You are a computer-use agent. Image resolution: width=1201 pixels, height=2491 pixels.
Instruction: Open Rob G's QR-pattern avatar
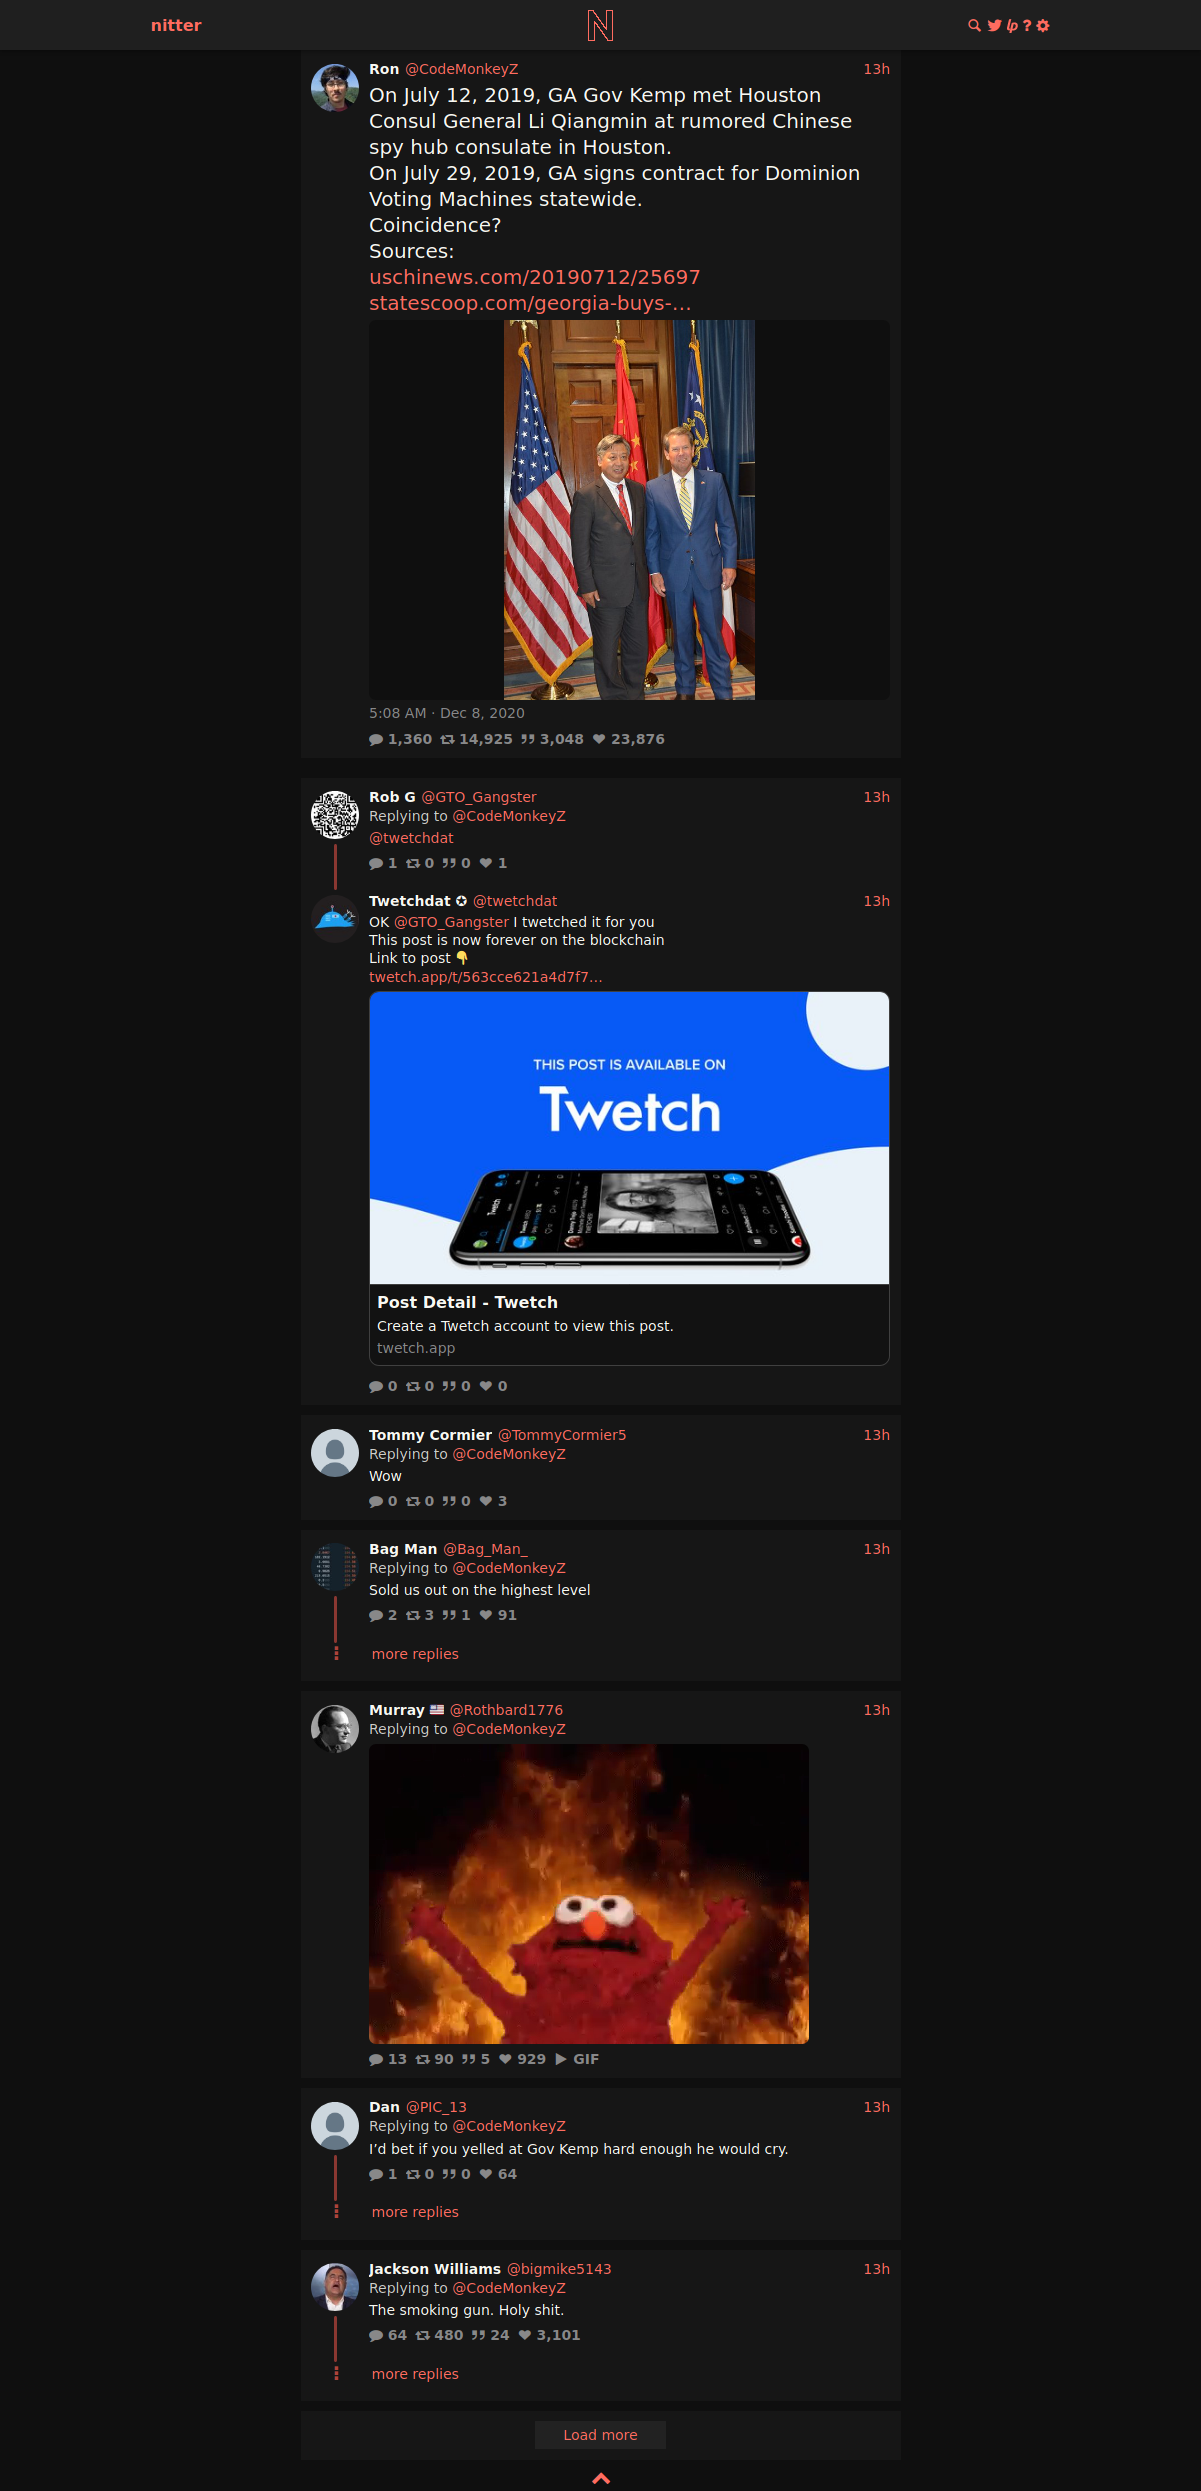point(335,815)
